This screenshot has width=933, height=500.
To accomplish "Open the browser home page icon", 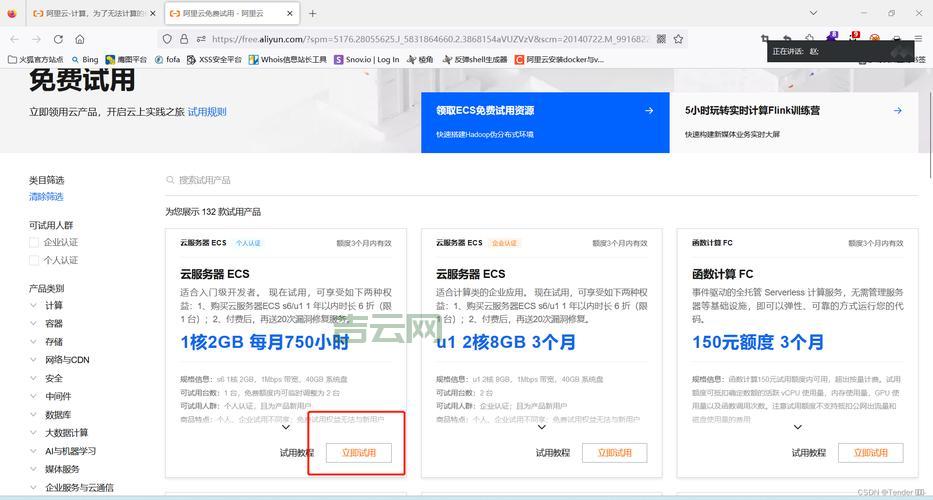I will [80, 39].
